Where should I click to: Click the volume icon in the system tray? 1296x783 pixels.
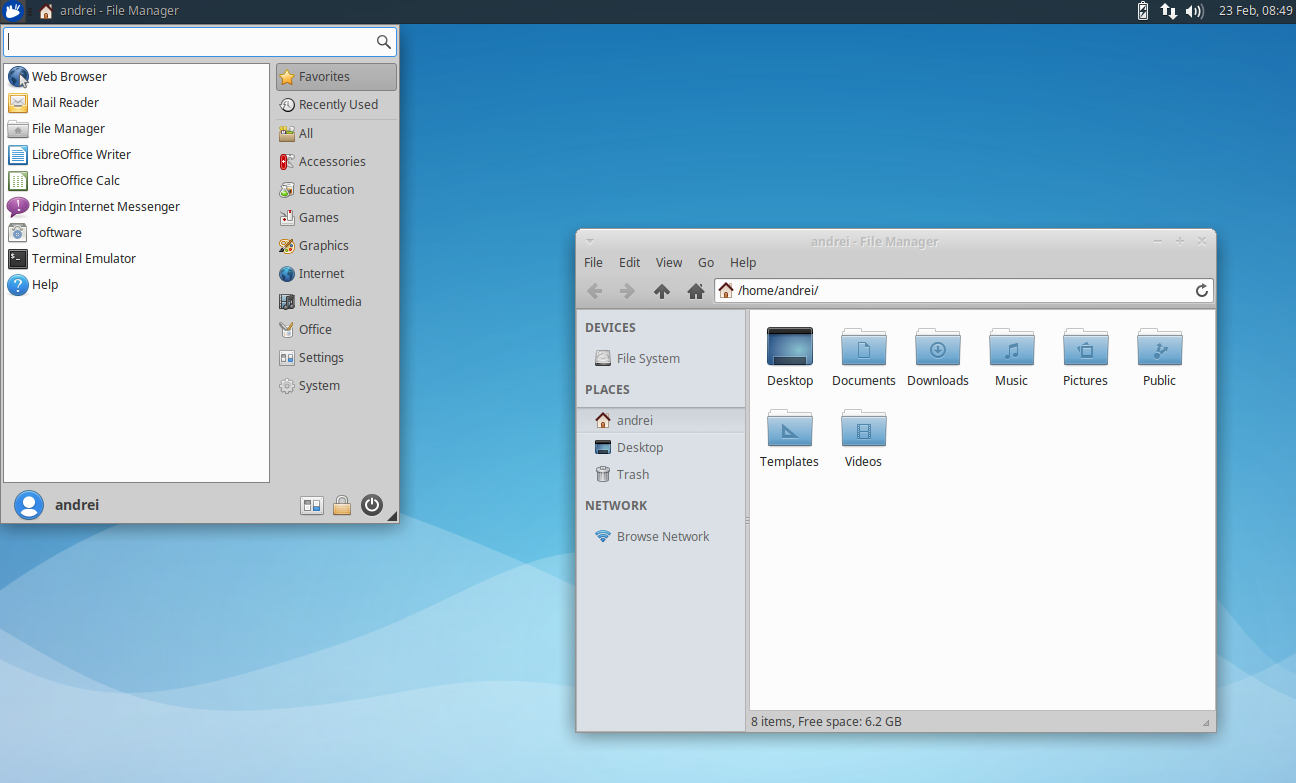(1196, 11)
